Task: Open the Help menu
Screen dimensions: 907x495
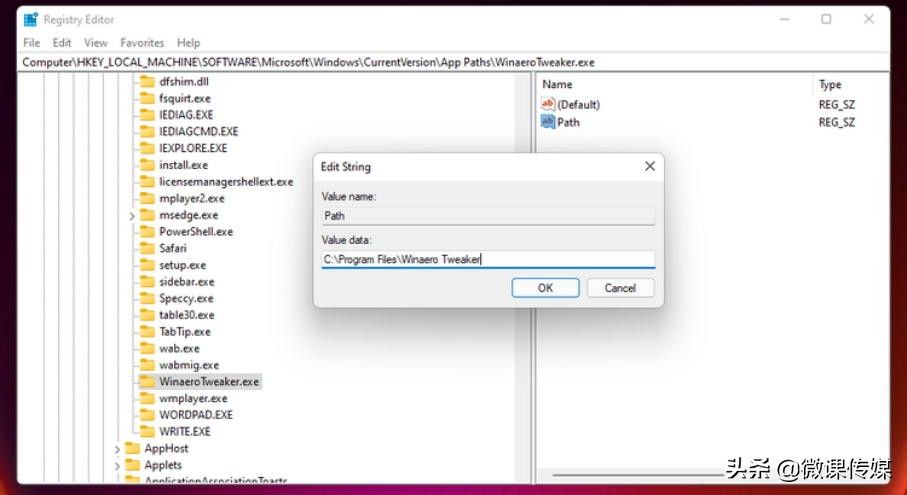Action: point(188,43)
